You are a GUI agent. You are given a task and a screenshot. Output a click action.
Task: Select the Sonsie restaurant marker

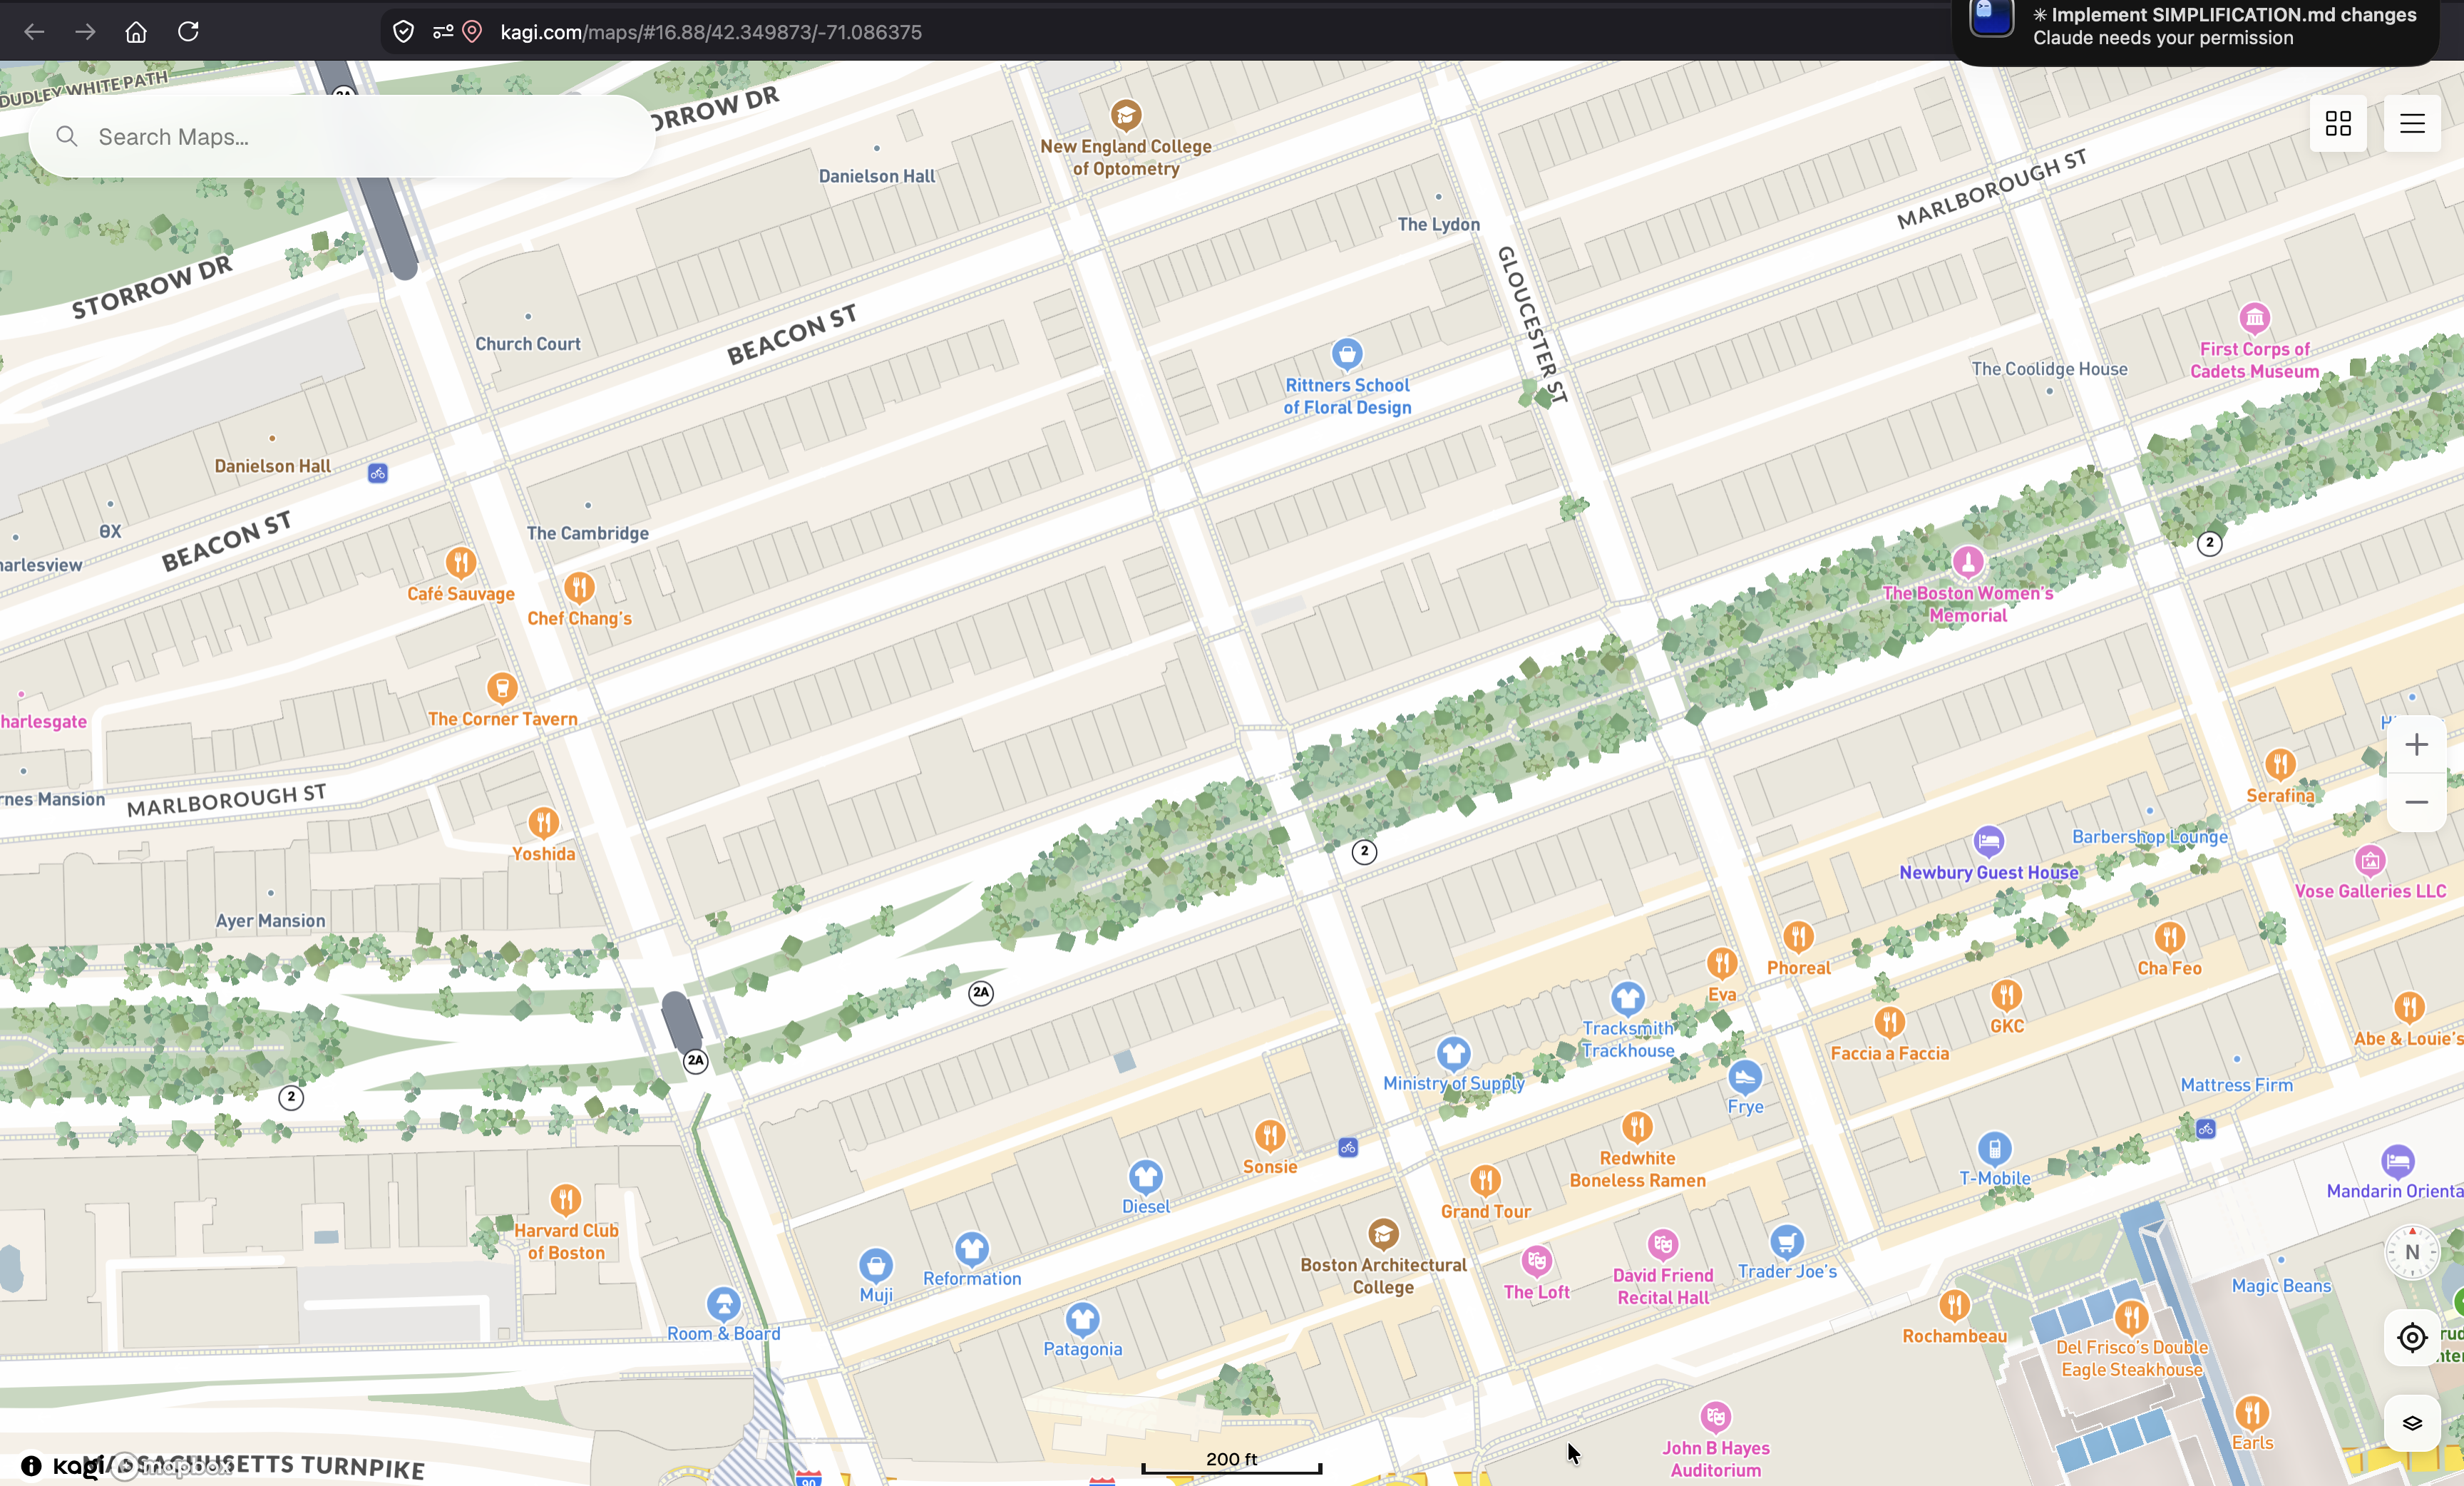(1269, 1136)
